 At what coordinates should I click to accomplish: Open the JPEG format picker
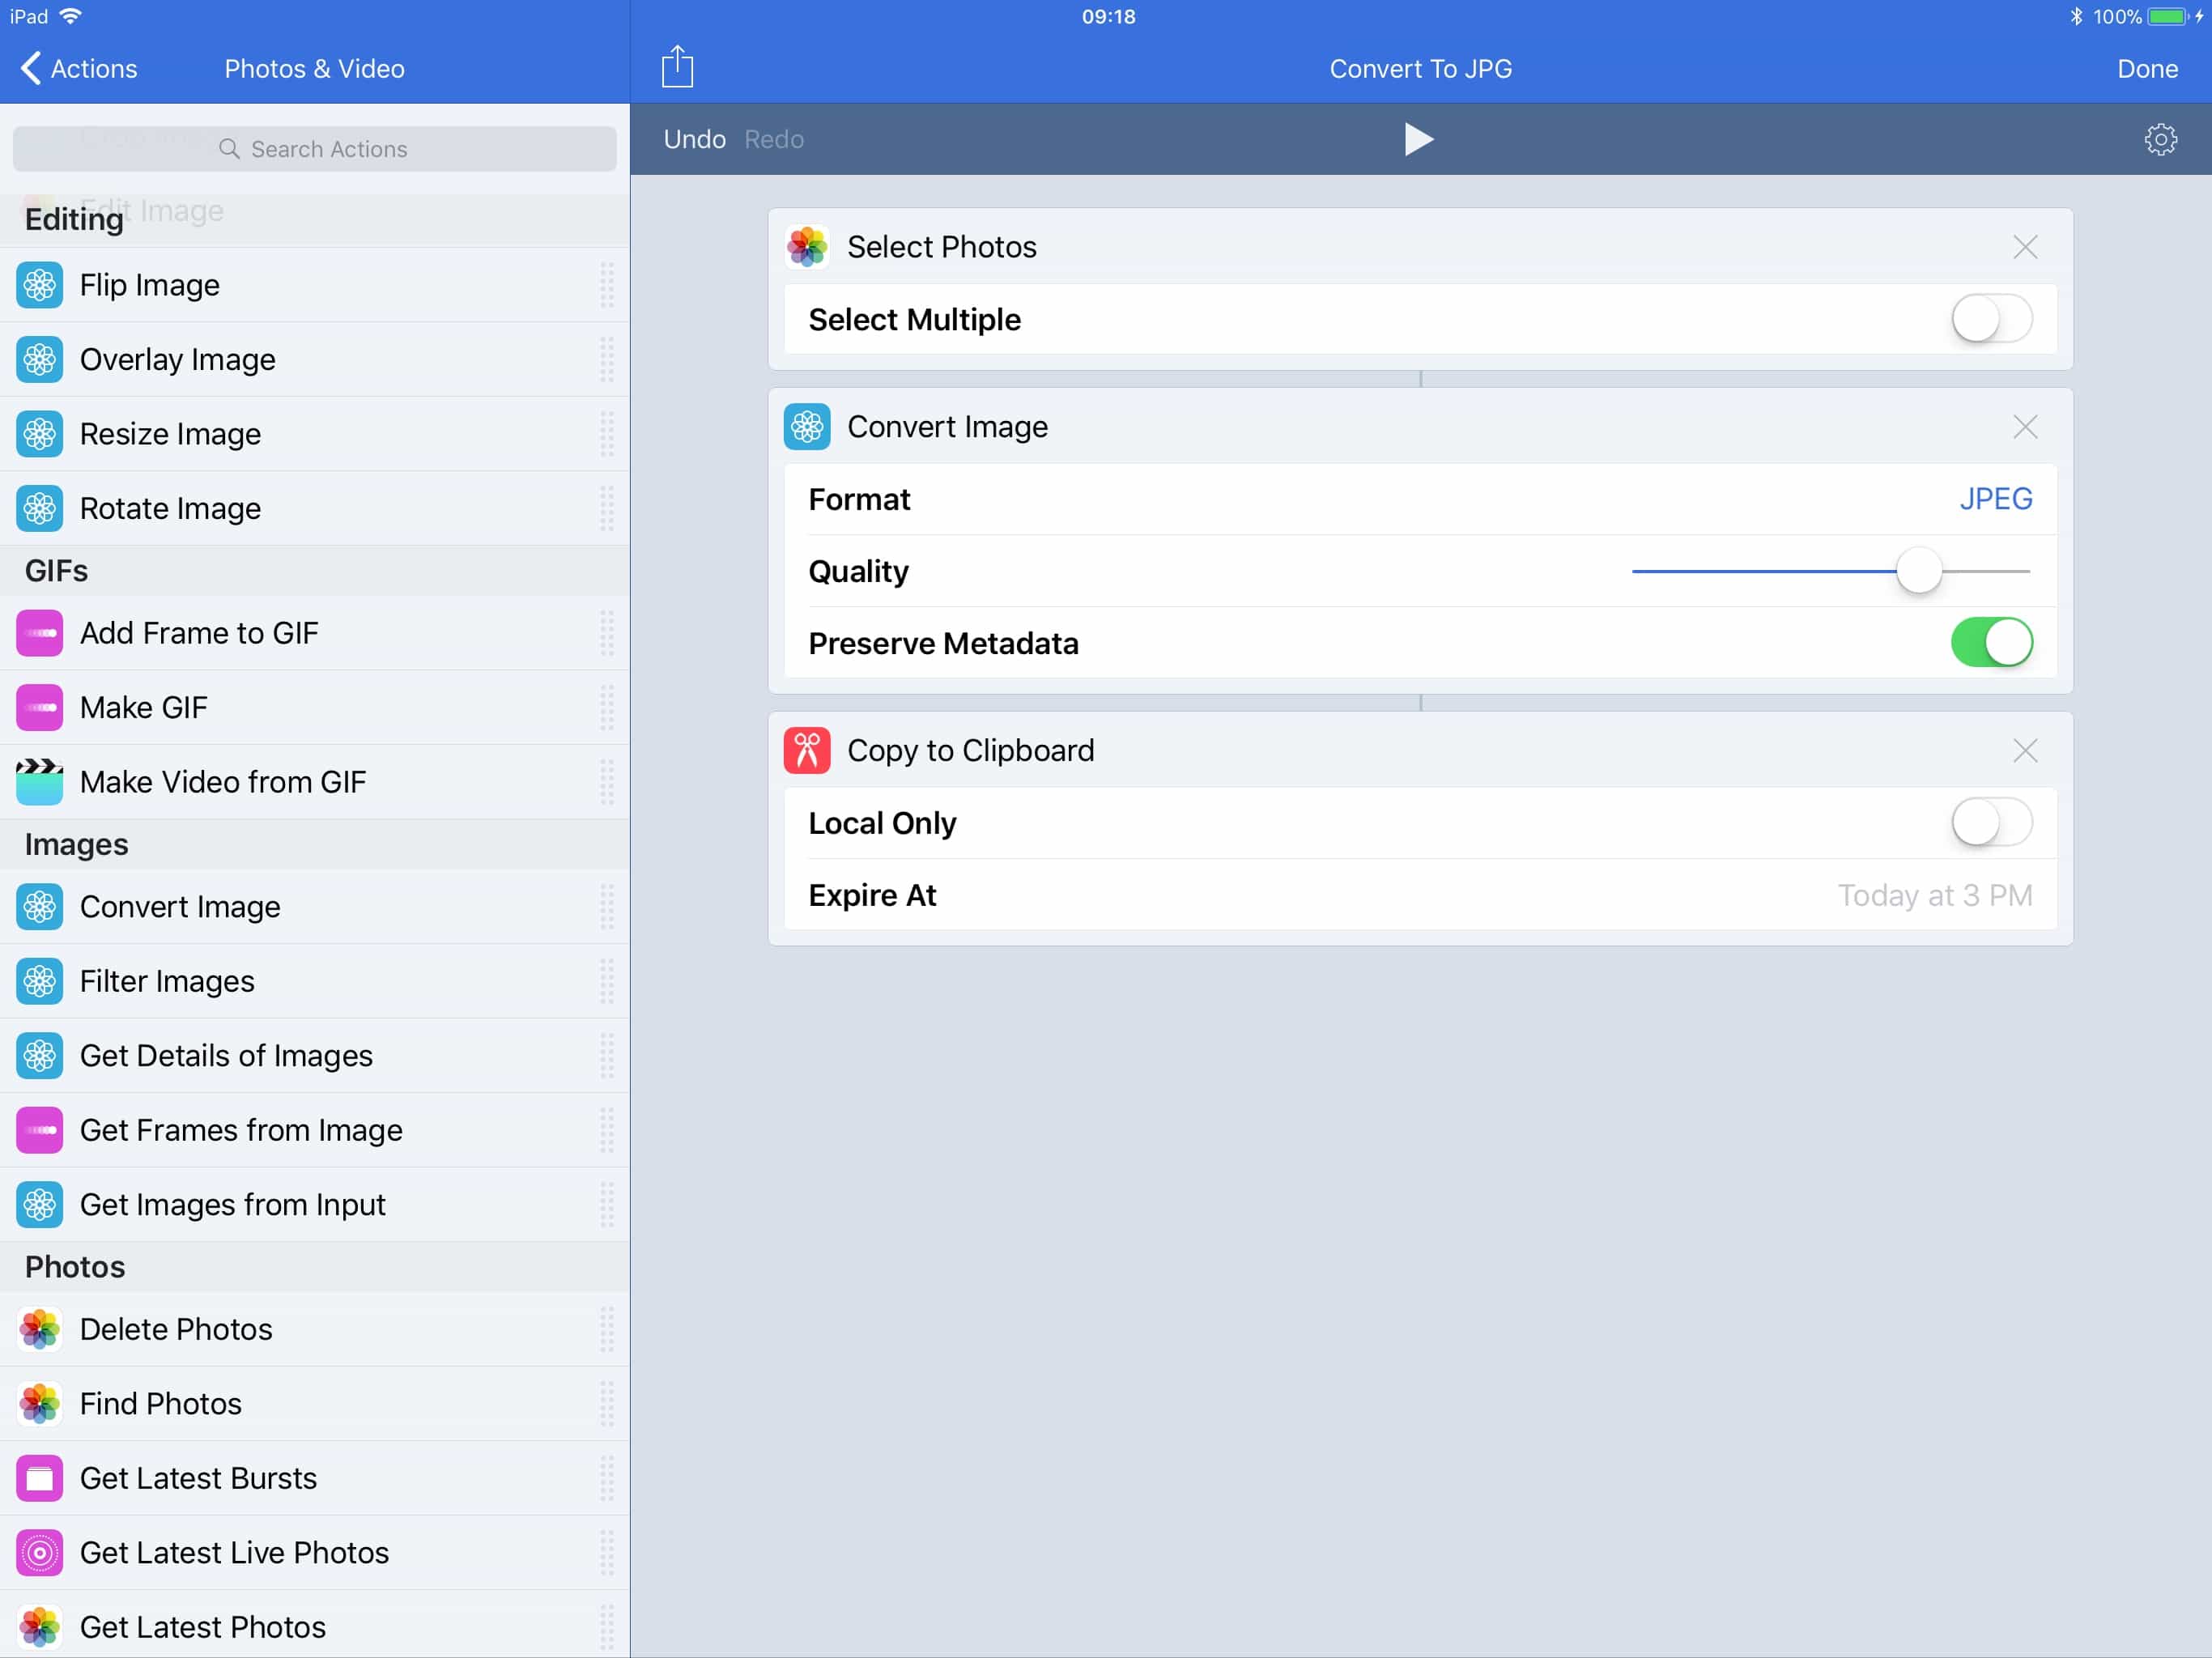1994,499
